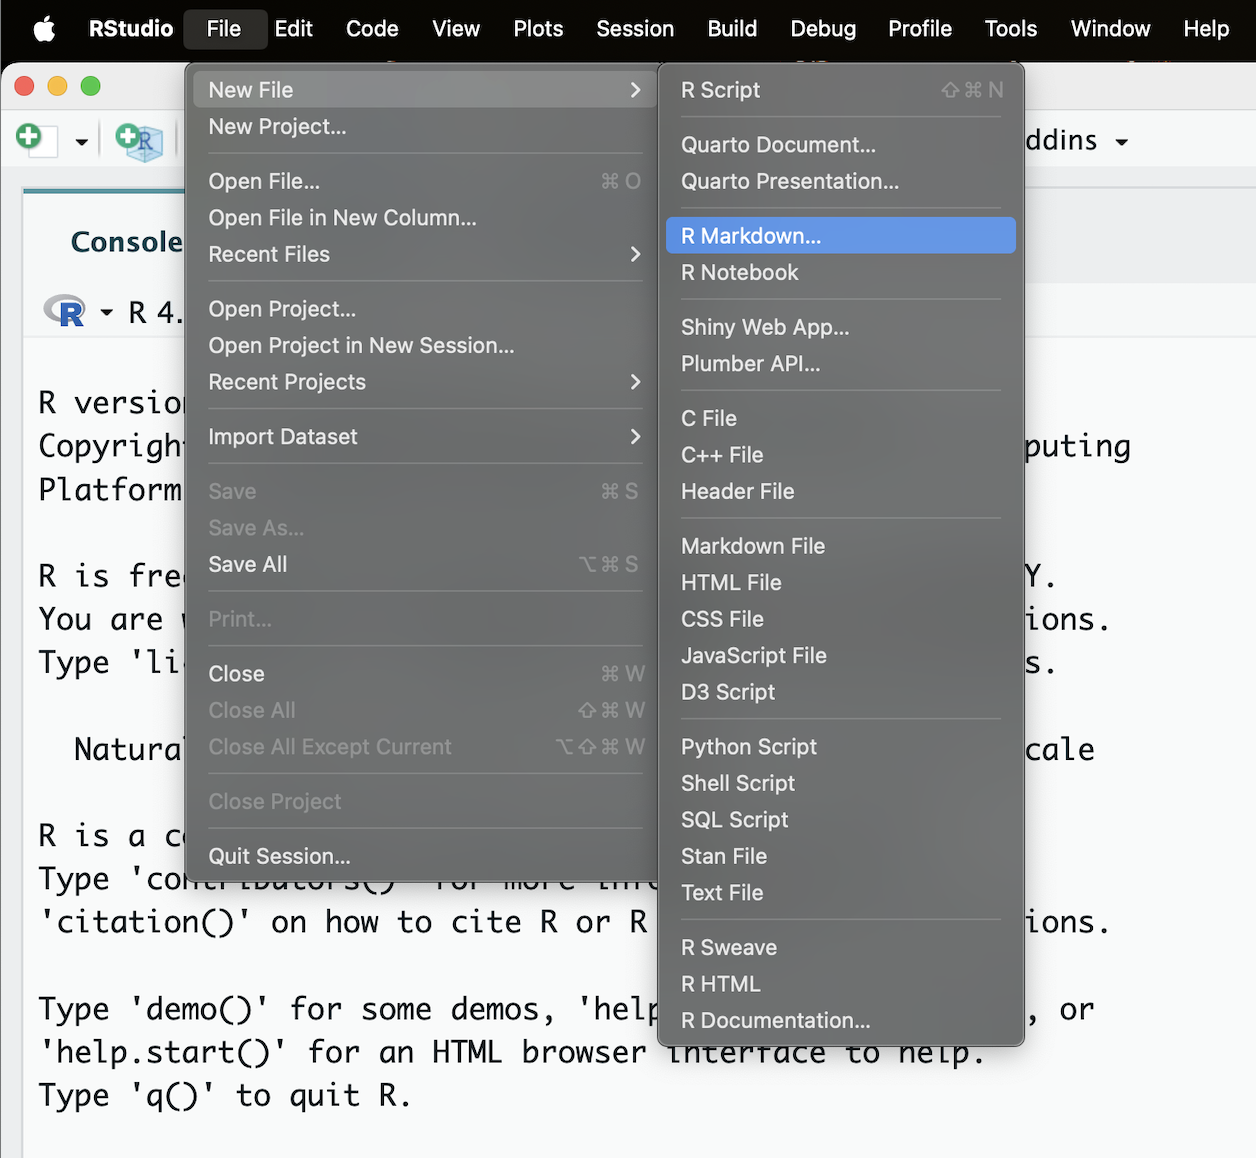Select Close in the File menu

(425, 674)
